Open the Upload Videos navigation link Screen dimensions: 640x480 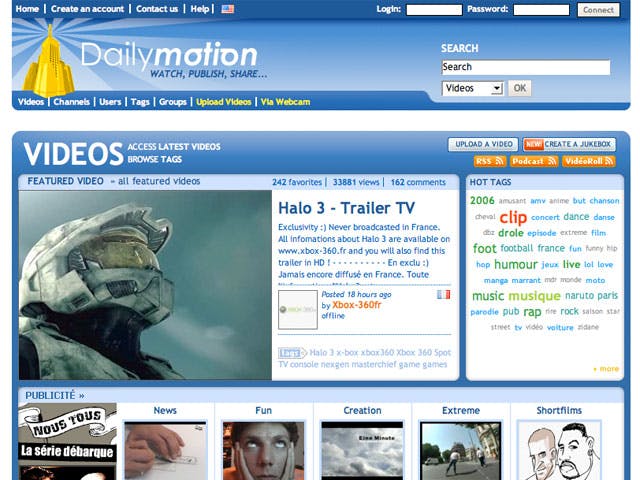click(223, 102)
